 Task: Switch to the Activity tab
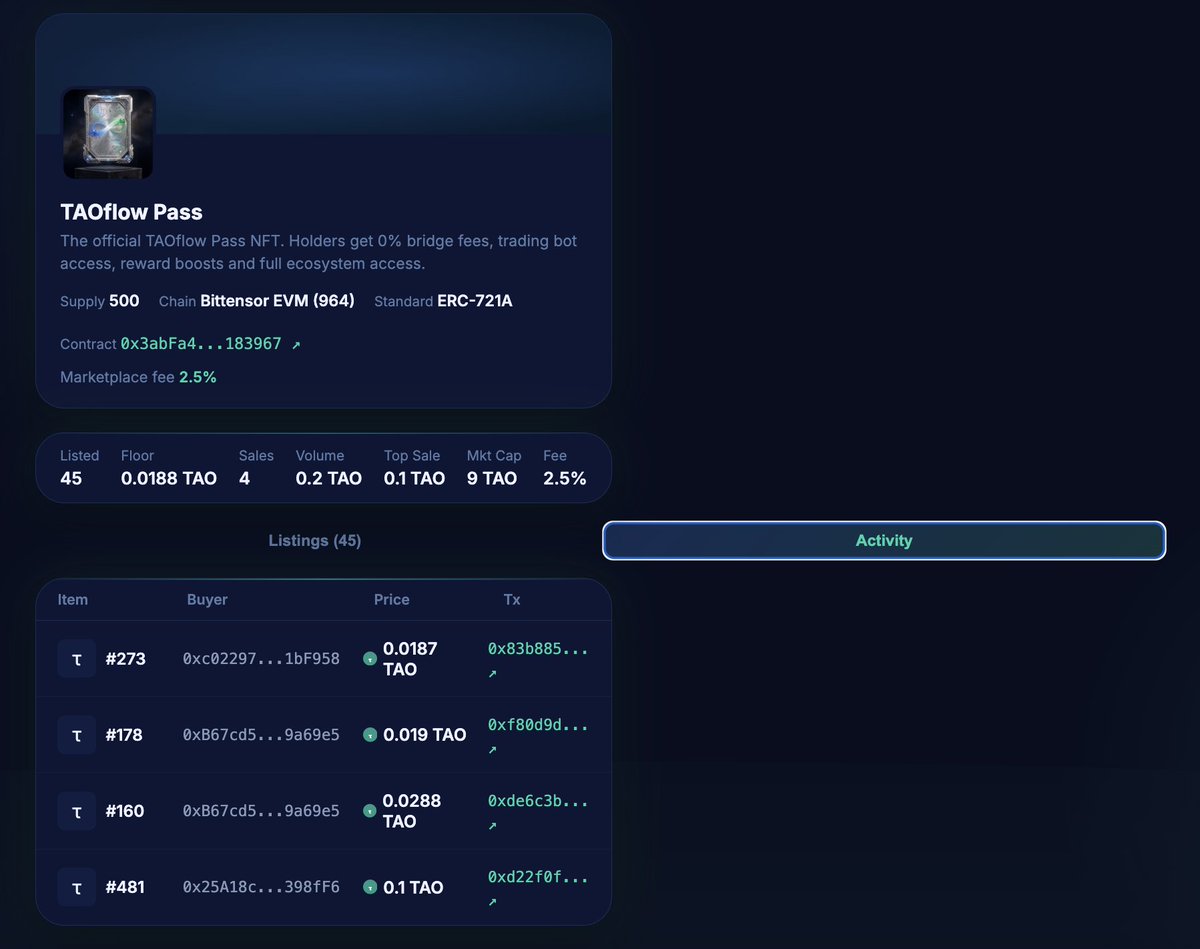coord(884,540)
